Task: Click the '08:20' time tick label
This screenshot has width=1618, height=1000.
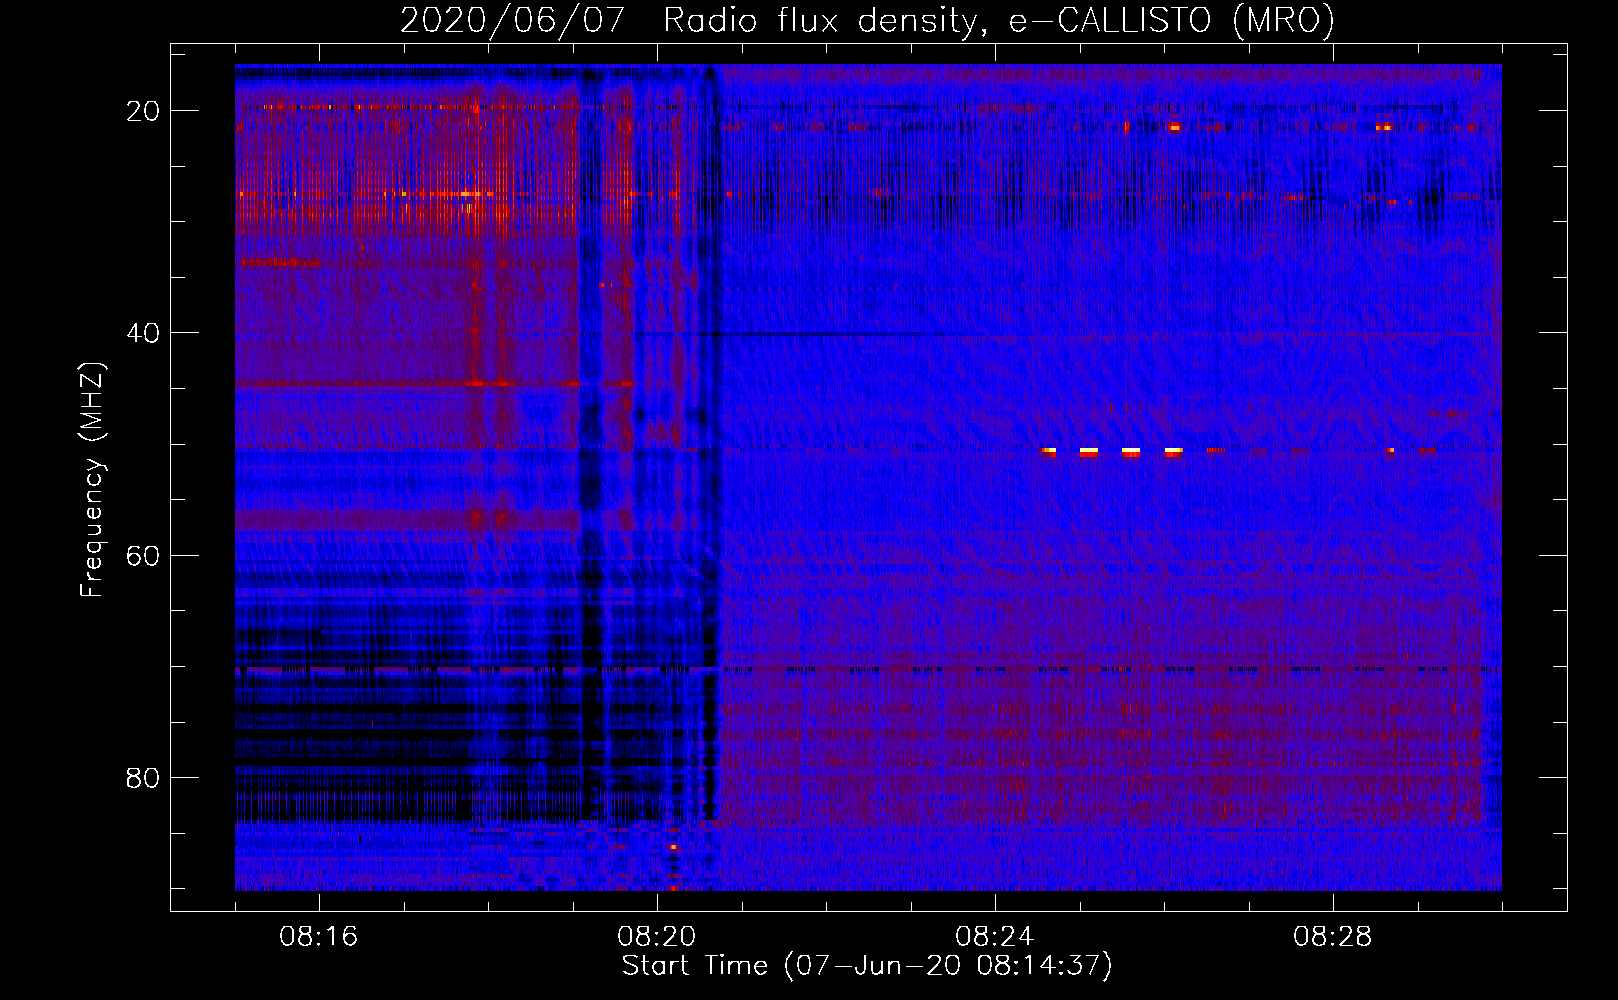Action: (x=656, y=937)
